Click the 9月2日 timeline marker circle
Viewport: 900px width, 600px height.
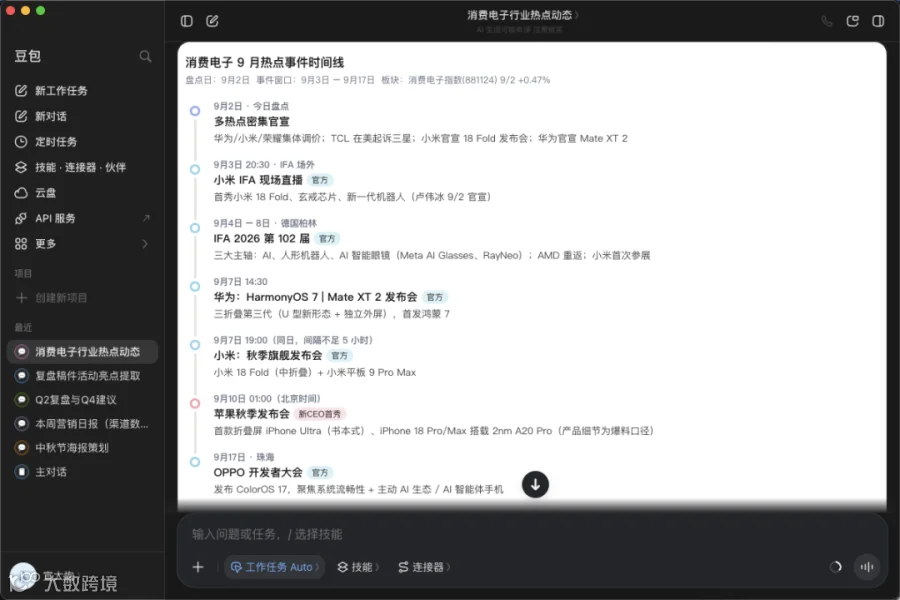[195, 111]
